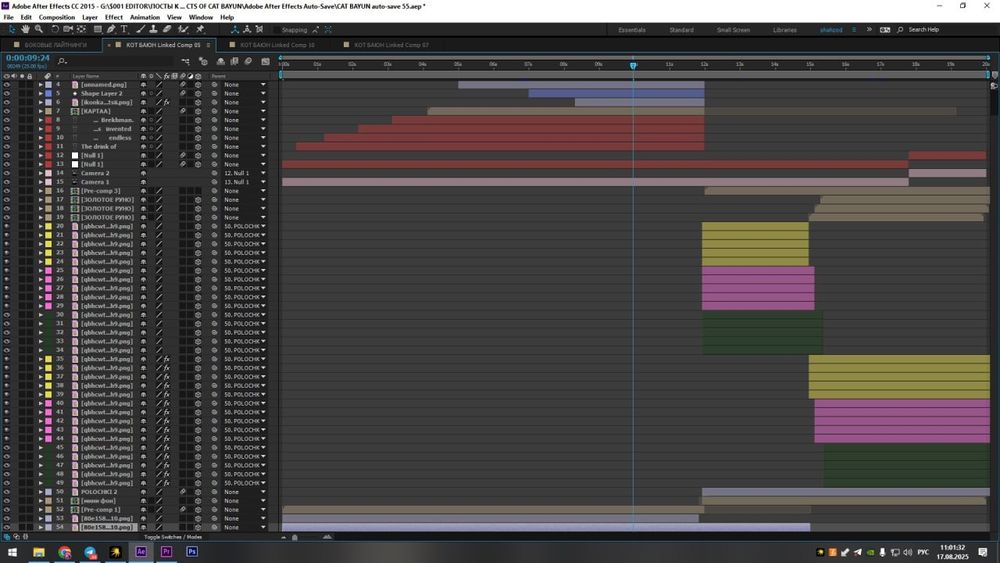Switch to Standard workspace
Image resolution: width=1000 pixels, height=563 pixels.
(x=681, y=30)
